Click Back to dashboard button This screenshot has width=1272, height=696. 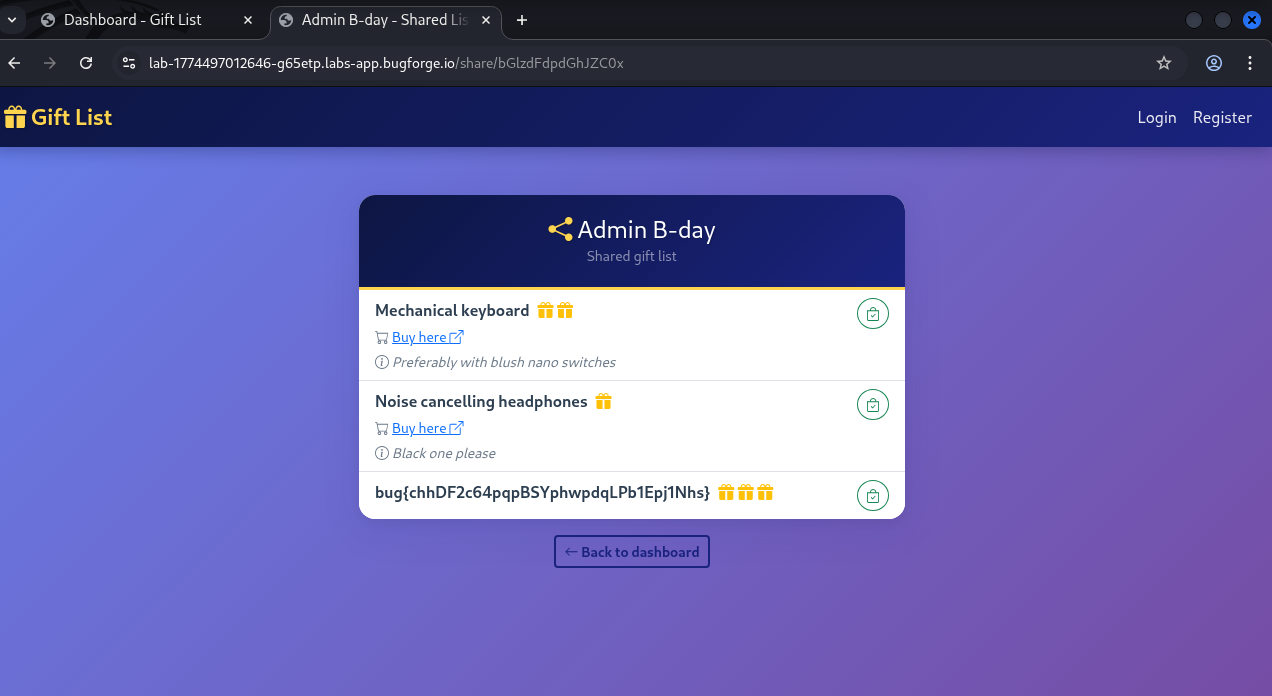click(632, 552)
